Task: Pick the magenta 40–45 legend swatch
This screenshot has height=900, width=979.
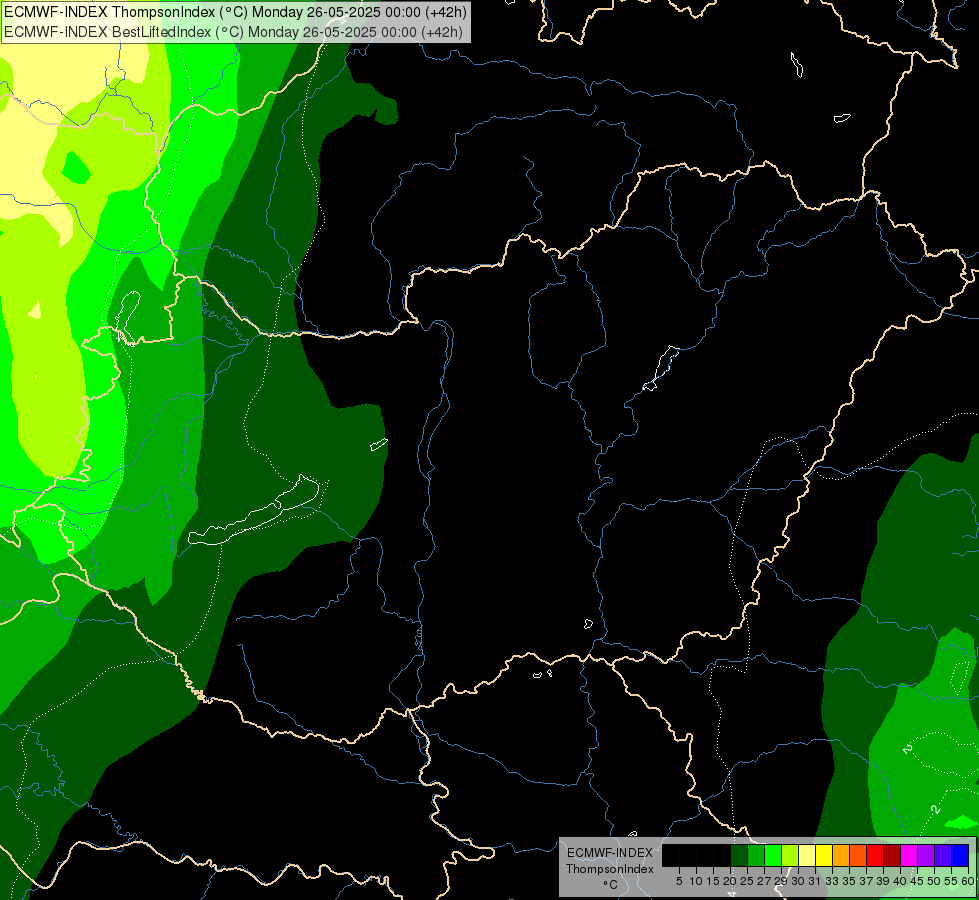Action: pos(909,855)
